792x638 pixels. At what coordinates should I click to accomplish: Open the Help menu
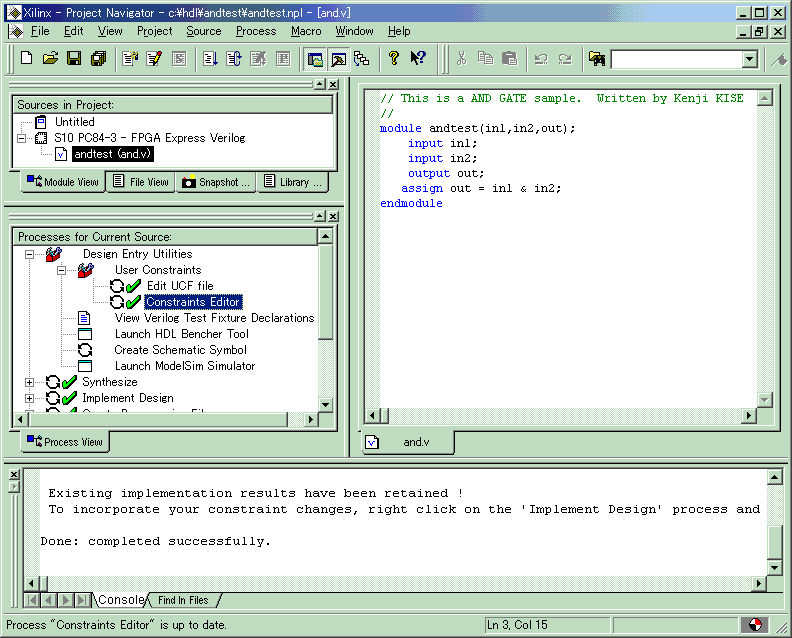point(399,31)
